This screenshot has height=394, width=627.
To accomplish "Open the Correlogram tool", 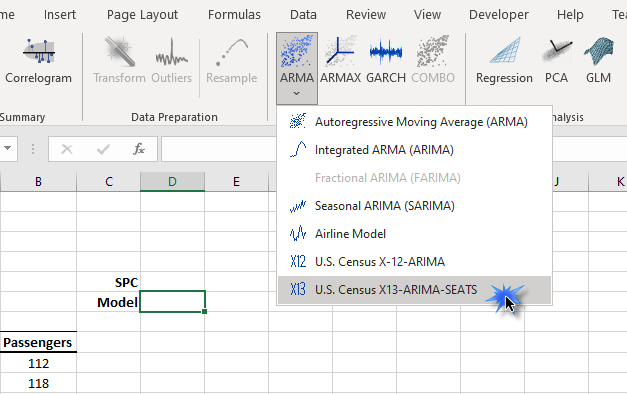I will [x=38, y=60].
